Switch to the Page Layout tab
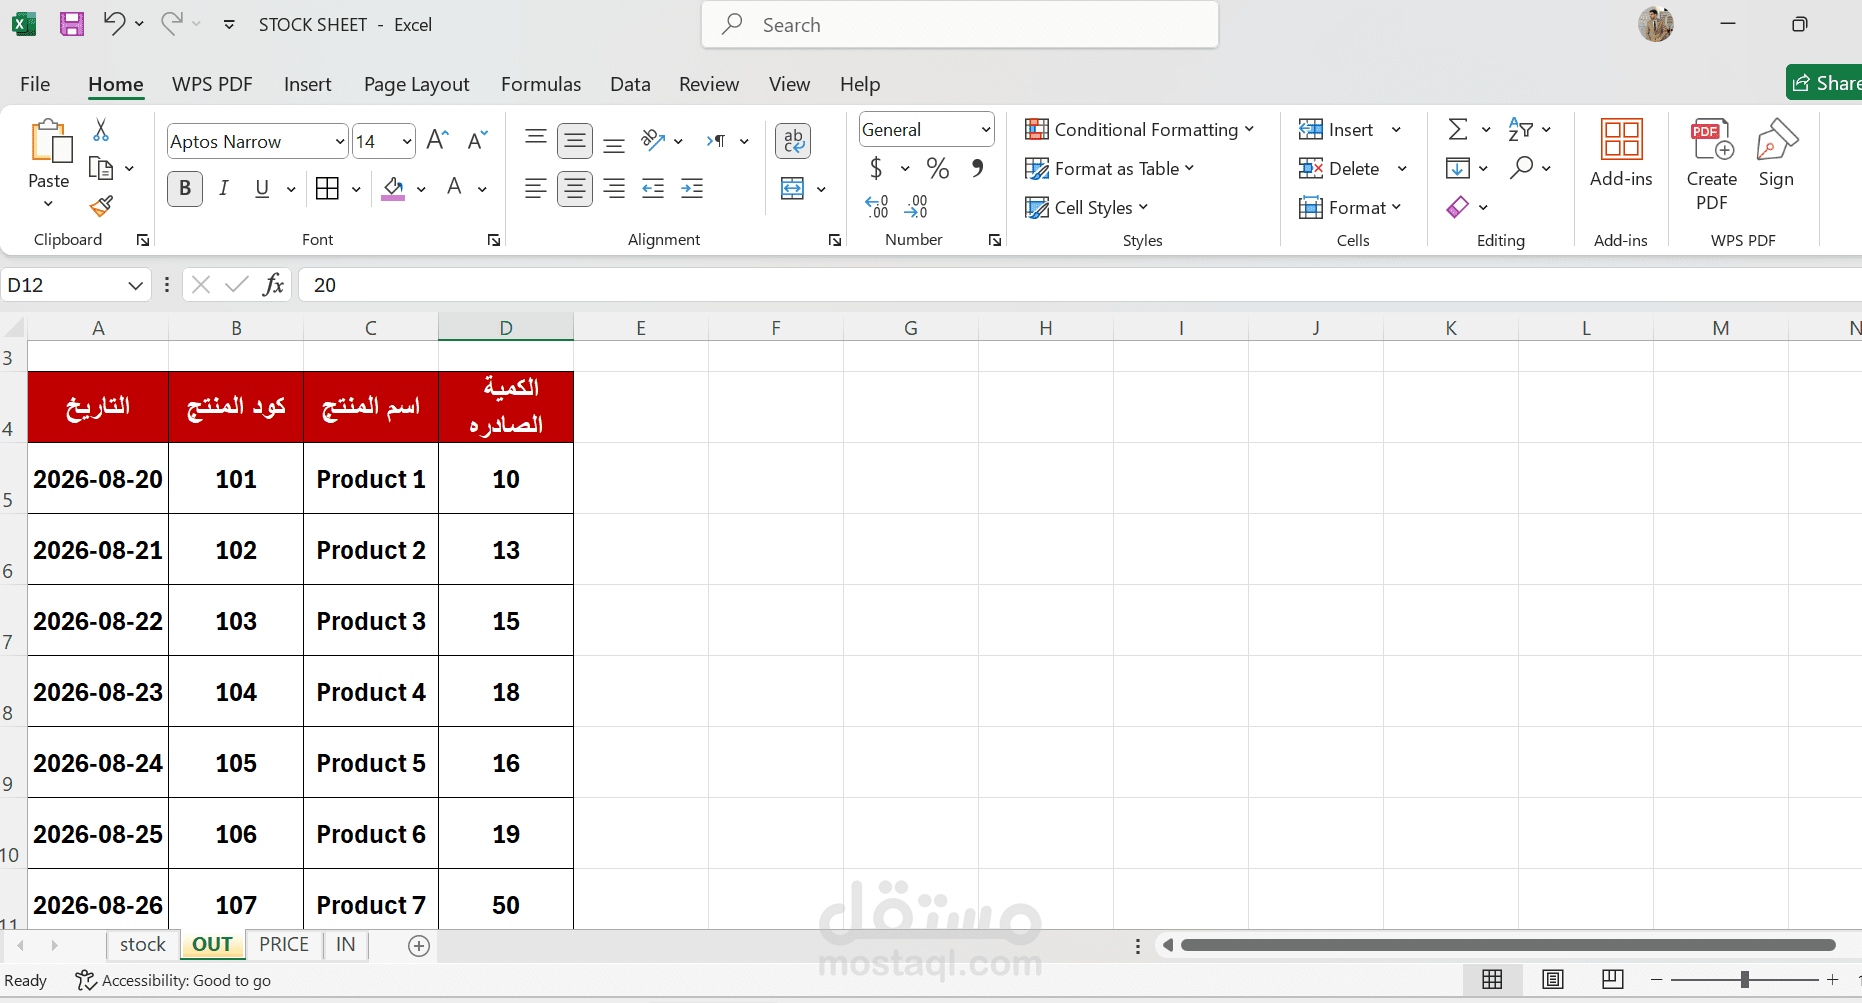 (x=416, y=84)
